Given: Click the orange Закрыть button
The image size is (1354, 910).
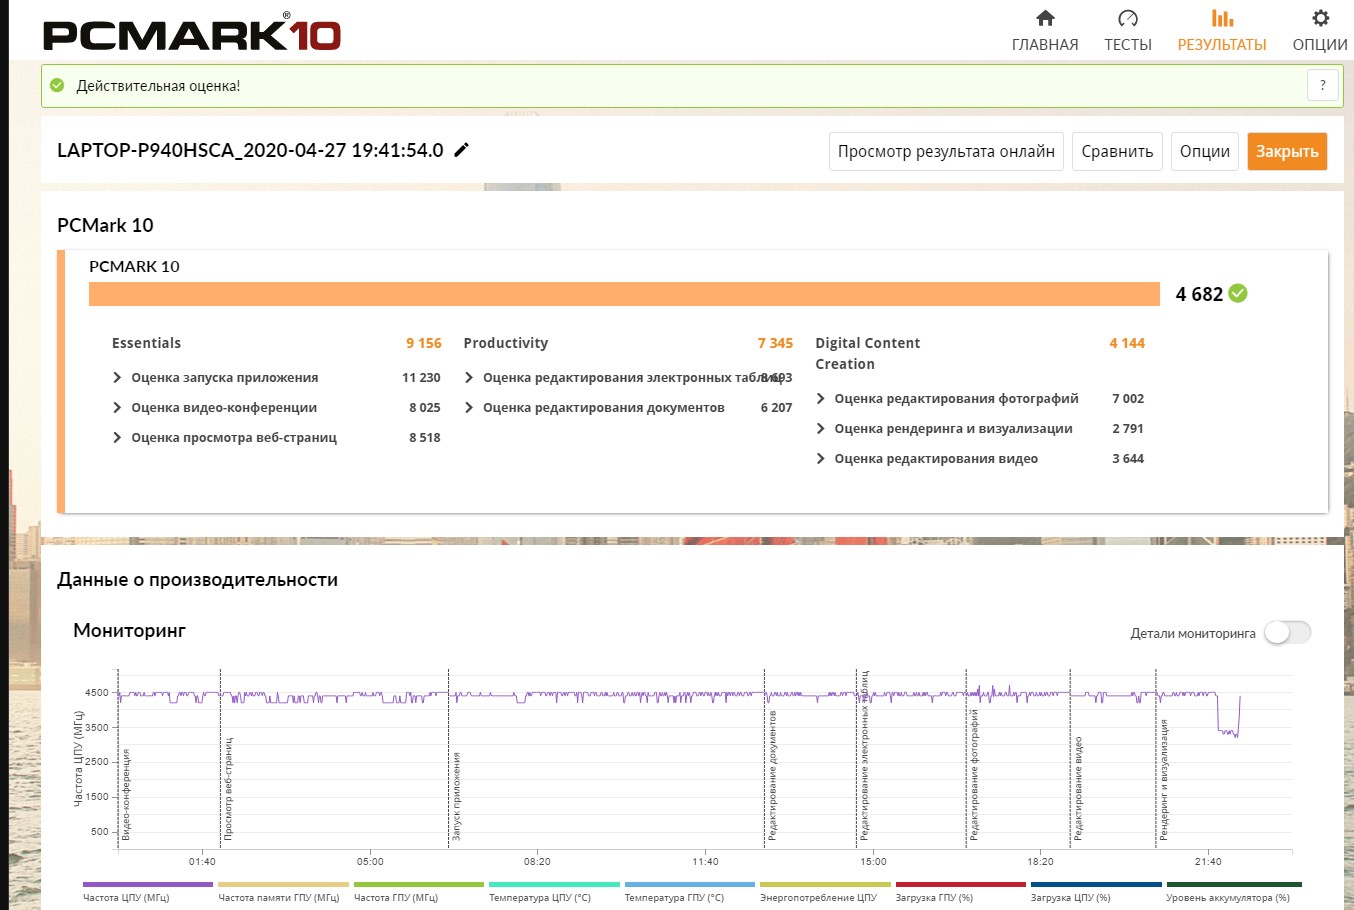Looking at the screenshot, I should click(x=1287, y=152).
